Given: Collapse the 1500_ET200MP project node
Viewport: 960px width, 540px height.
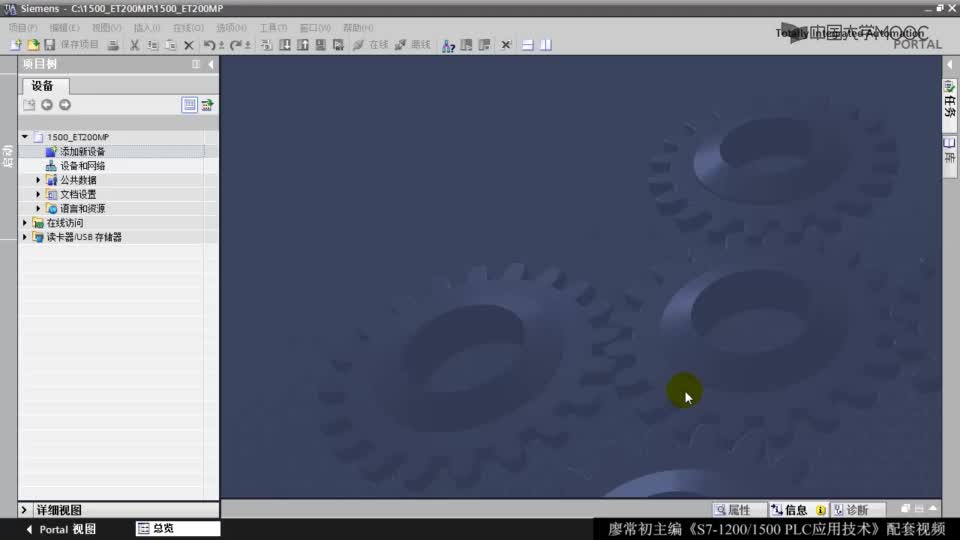Looking at the screenshot, I should tap(25, 137).
